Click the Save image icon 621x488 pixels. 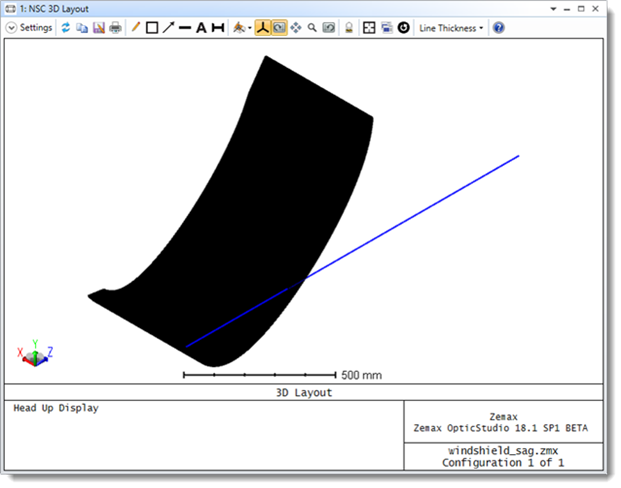click(x=98, y=28)
